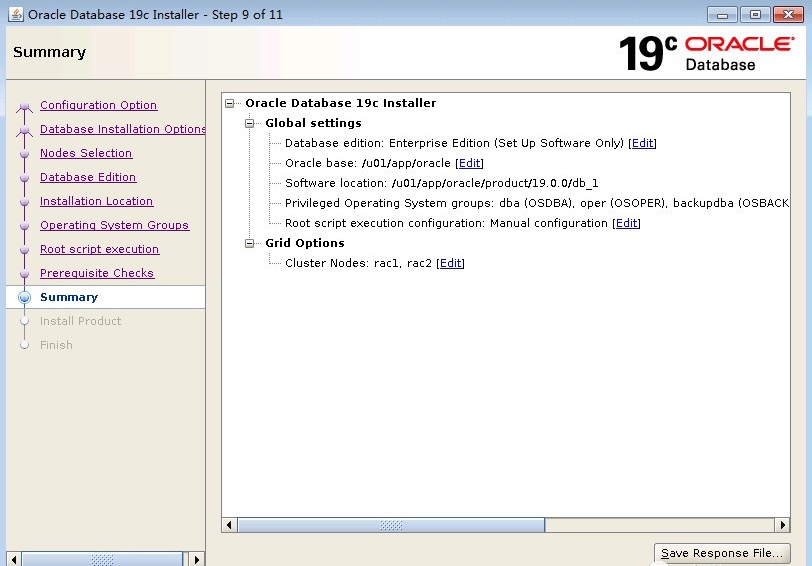Viewport: 812px width, 566px height.
Task: Click the Java installer icon in the title bar
Action: point(16,14)
